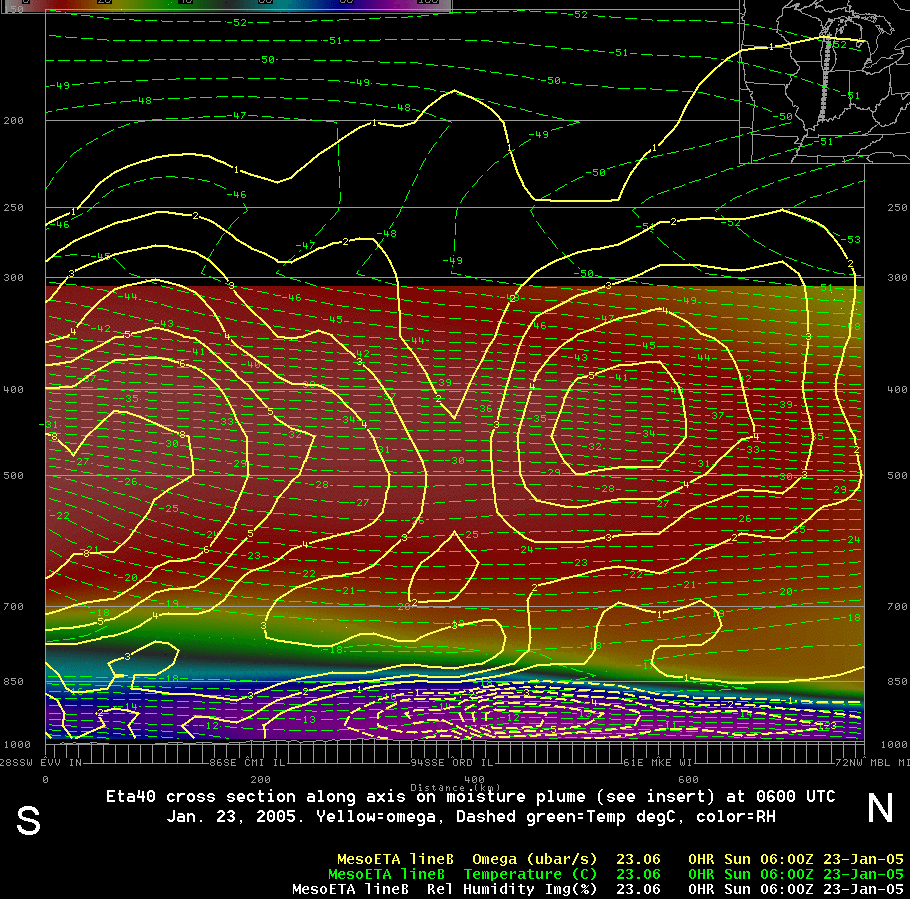Click the 700 mb label on right axis
Viewport: 910px width, 899px height.
click(x=897, y=607)
